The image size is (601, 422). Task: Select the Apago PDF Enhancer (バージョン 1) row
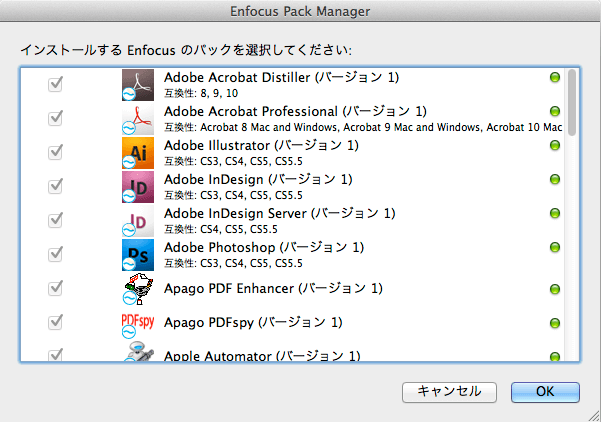292,289
